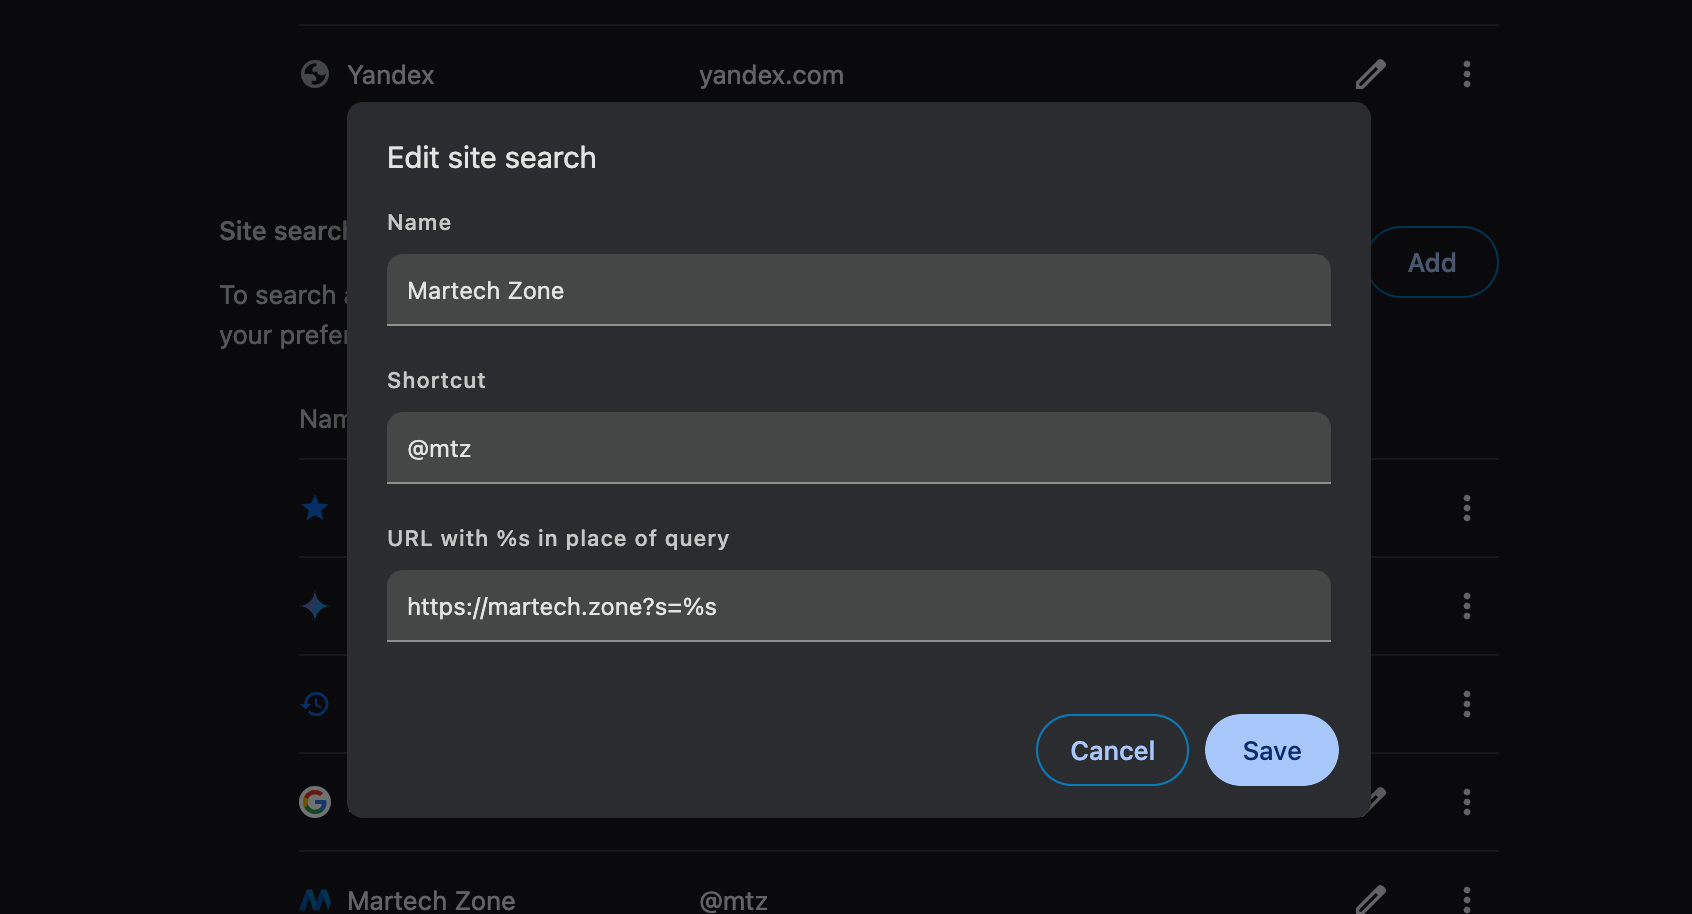Click the Yandex globe icon
This screenshot has width=1692, height=914.
coord(315,75)
